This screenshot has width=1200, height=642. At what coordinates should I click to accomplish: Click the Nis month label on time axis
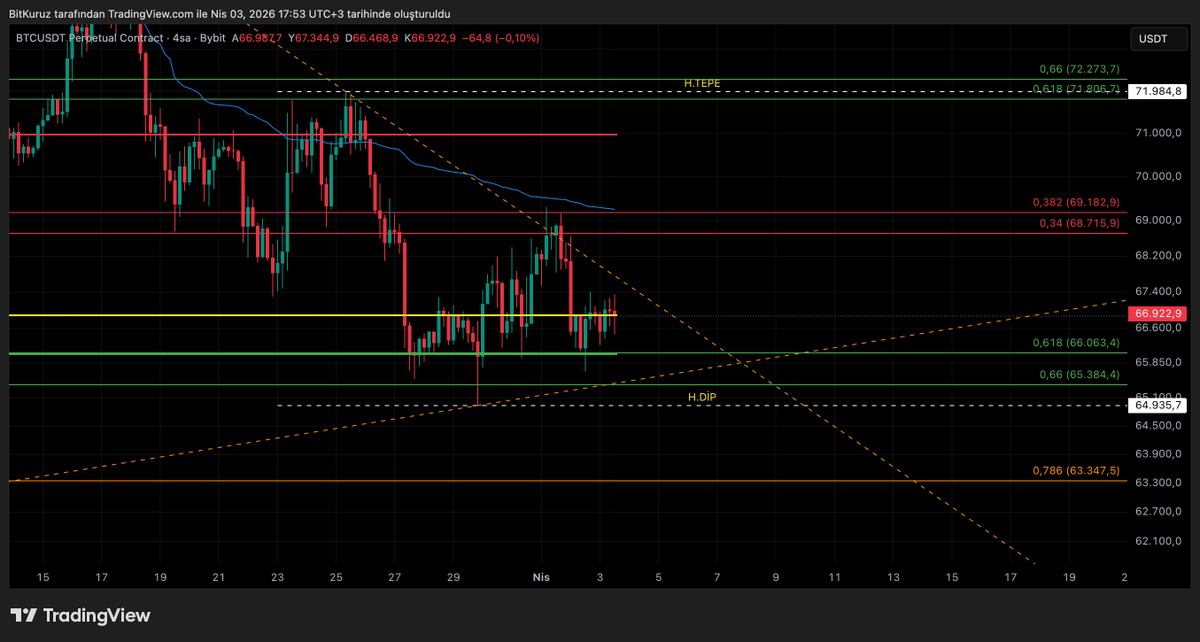541,577
